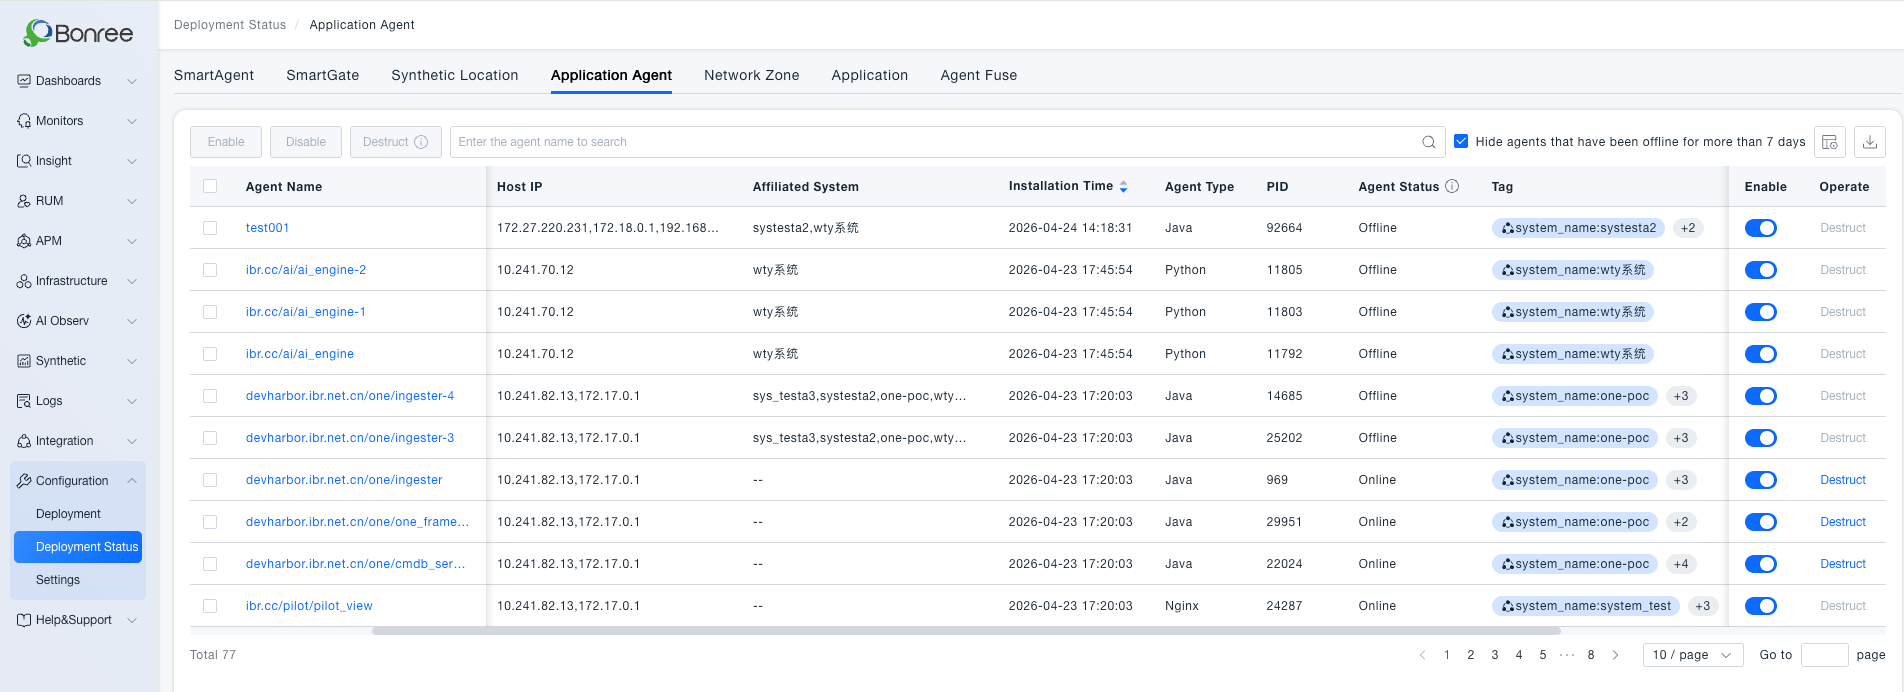This screenshot has width=1904, height=692.
Task: Click the Bonree logo
Action: pyautogui.click(x=78, y=33)
